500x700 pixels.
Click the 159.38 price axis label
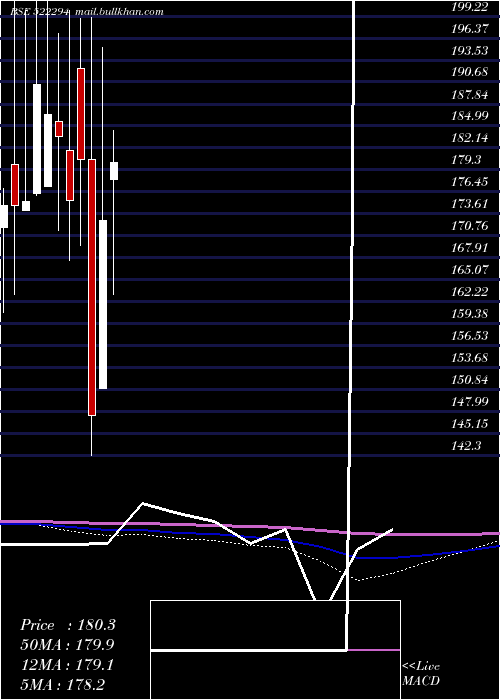point(470,313)
